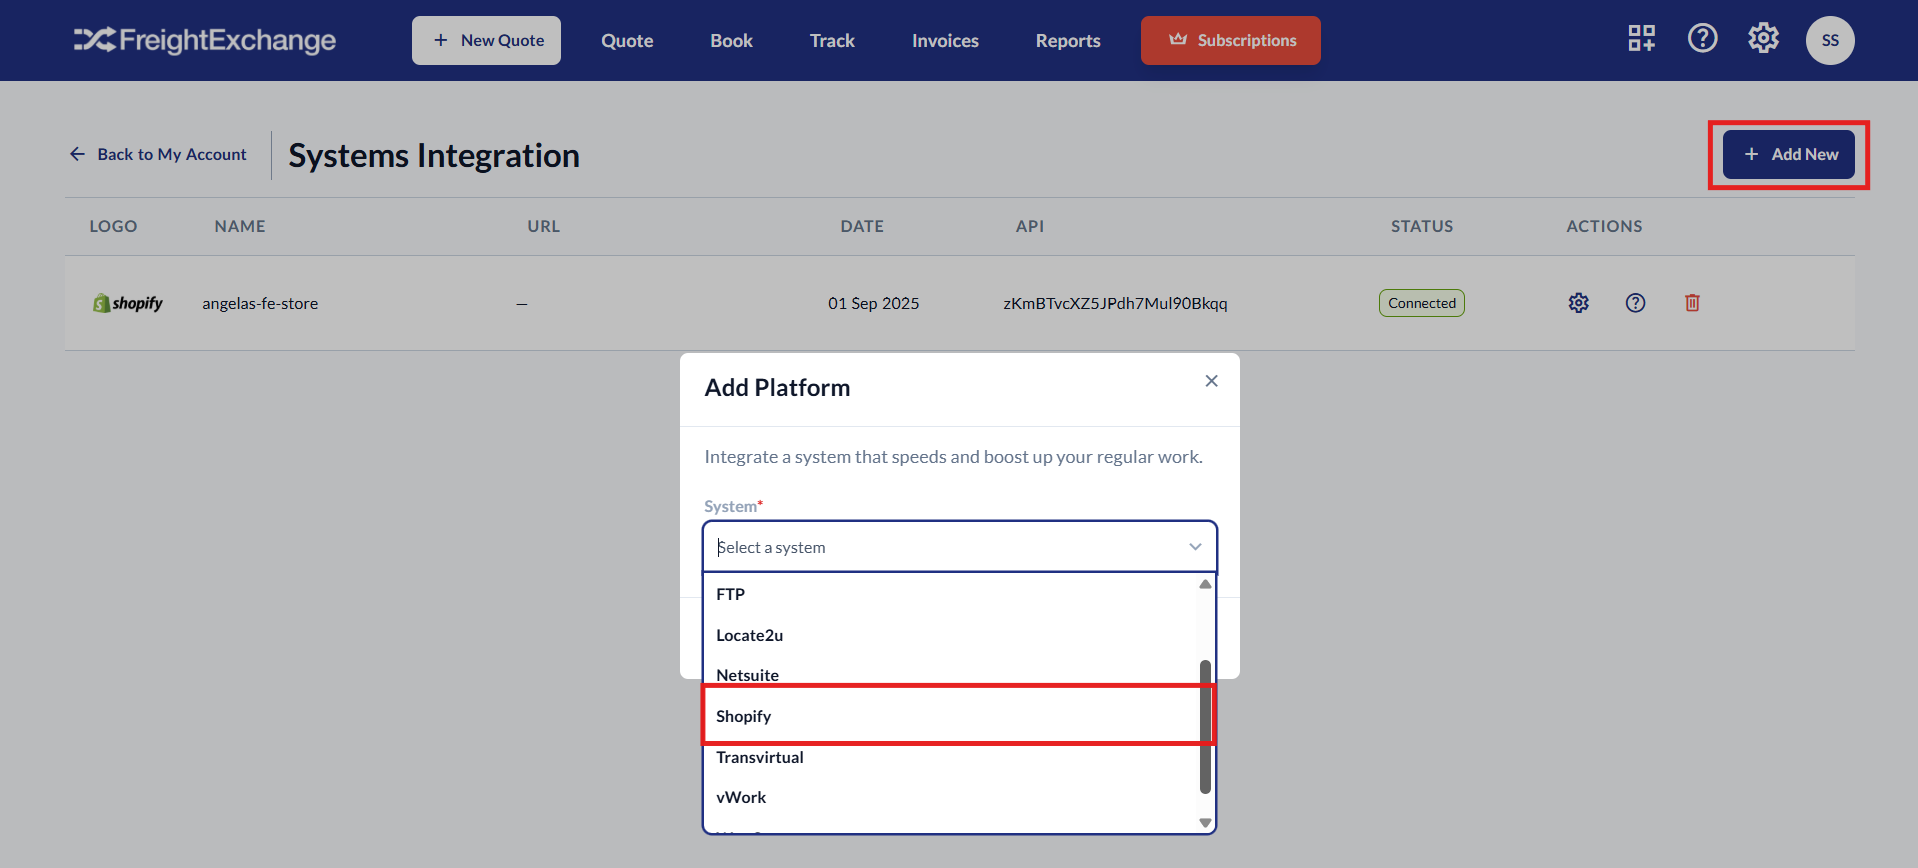Click the Connected status badge
The height and width of the screenshot is (868, 1918).
[x=1421, y=303]
